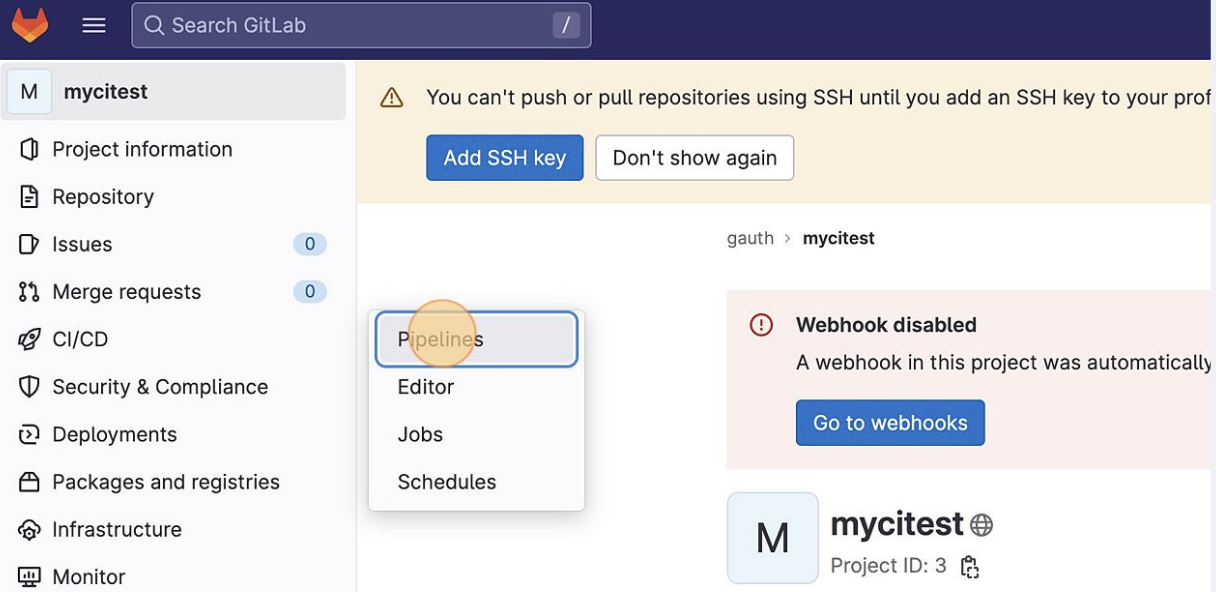Screen dimensions: 1216x592
Task: Click the Monitor screen icon
Action: [29, 577]
